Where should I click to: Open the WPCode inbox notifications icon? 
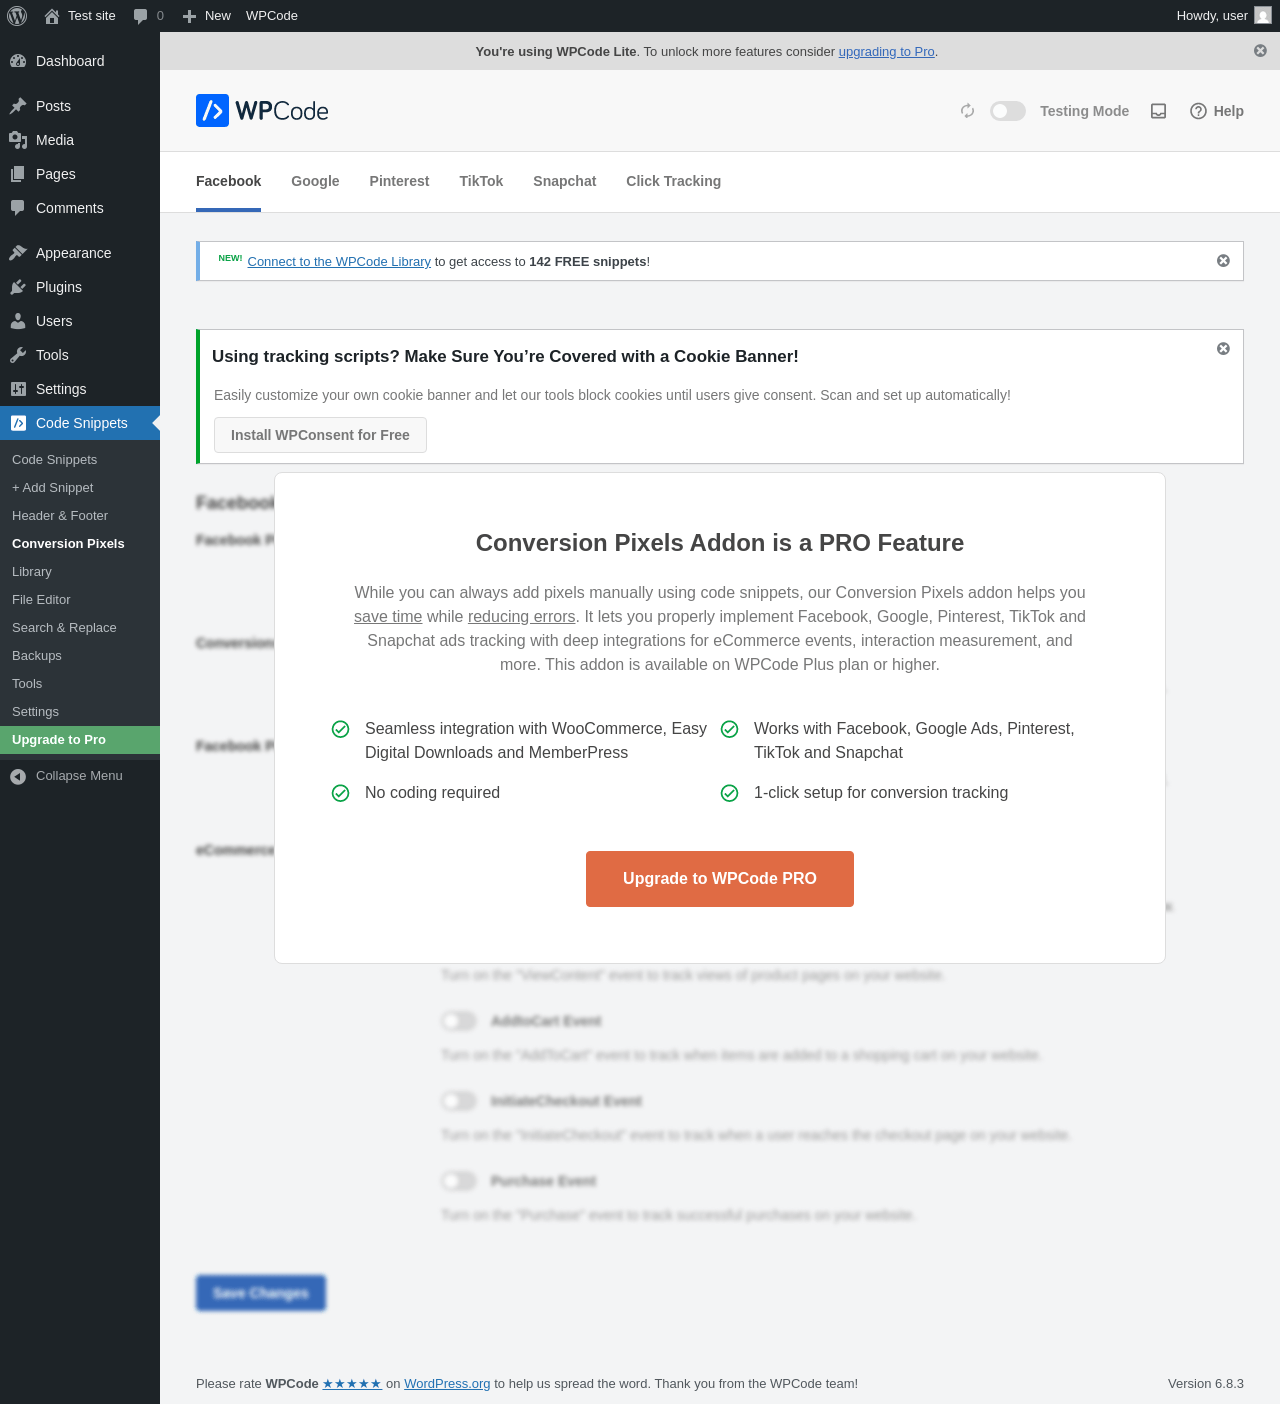pyautogui.click(x=1158, y=111)
